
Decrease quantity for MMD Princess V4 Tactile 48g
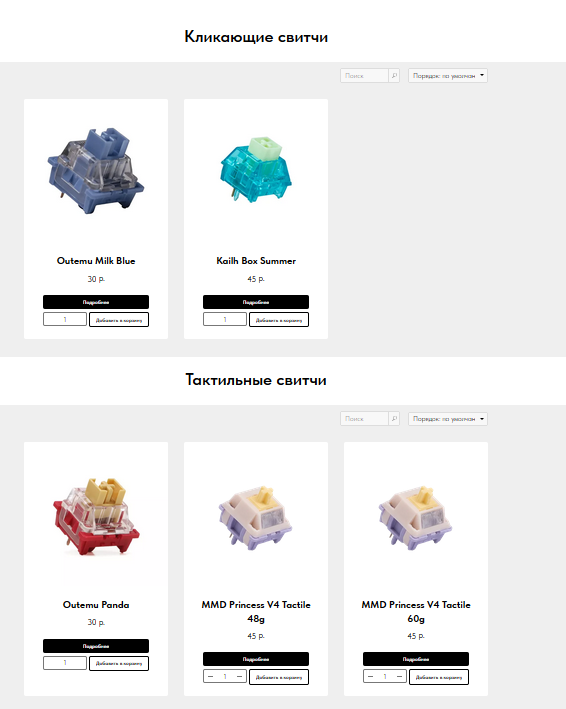210,676
